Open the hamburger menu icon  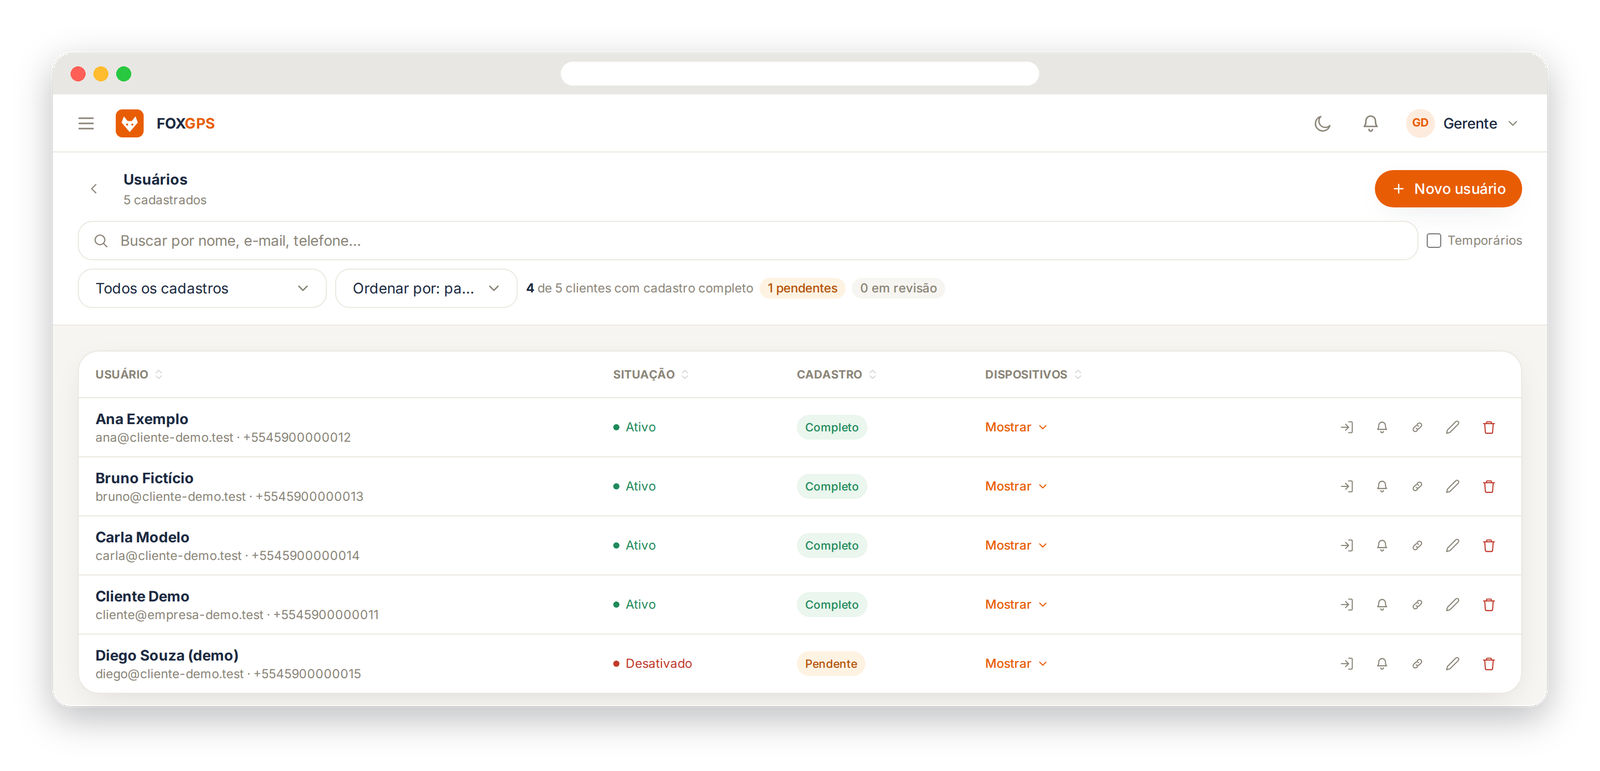point(86,124)
